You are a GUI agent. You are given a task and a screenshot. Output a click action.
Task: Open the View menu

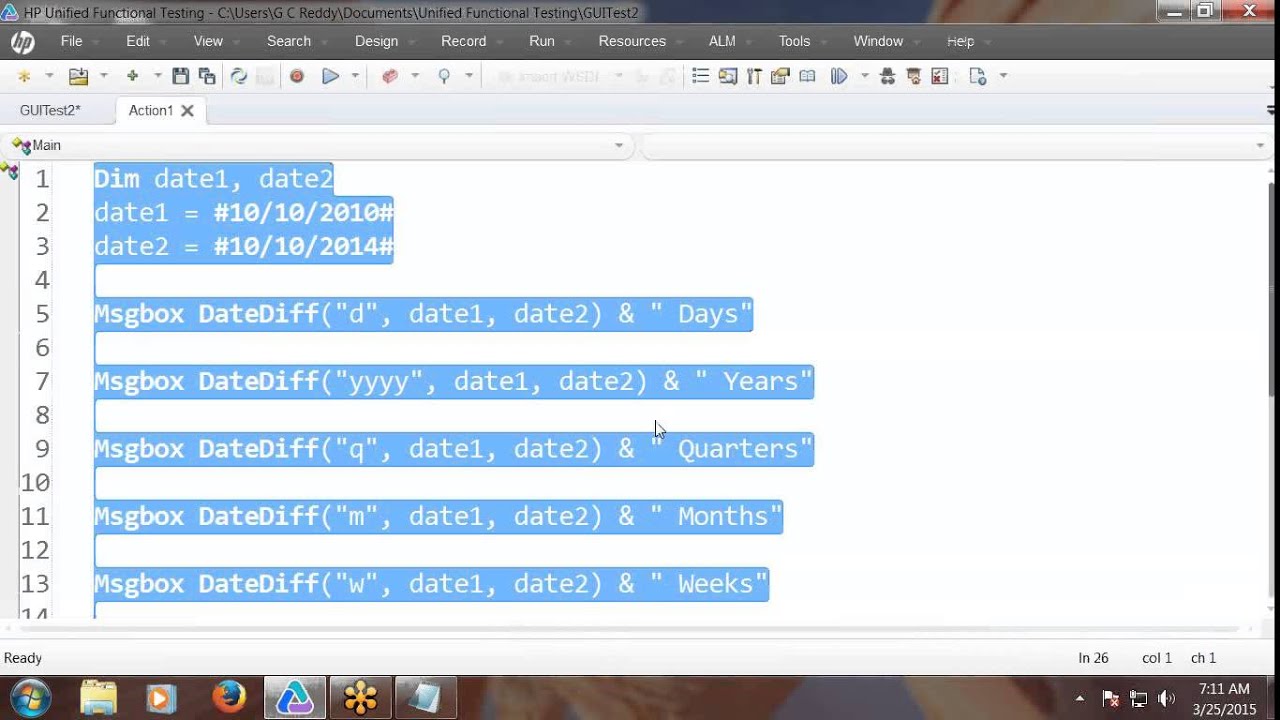(208, 41)
